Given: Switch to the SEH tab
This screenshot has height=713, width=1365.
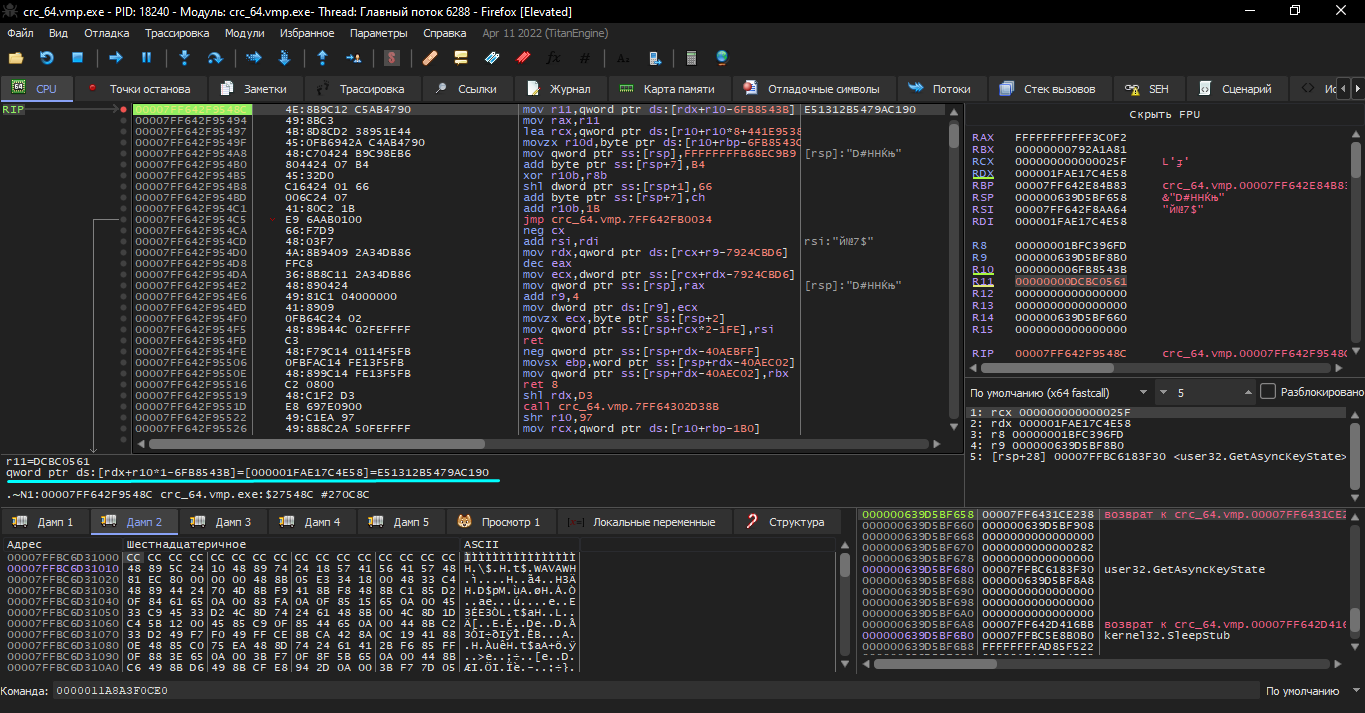Looking at the screenshot, I should coord(1148,89).
